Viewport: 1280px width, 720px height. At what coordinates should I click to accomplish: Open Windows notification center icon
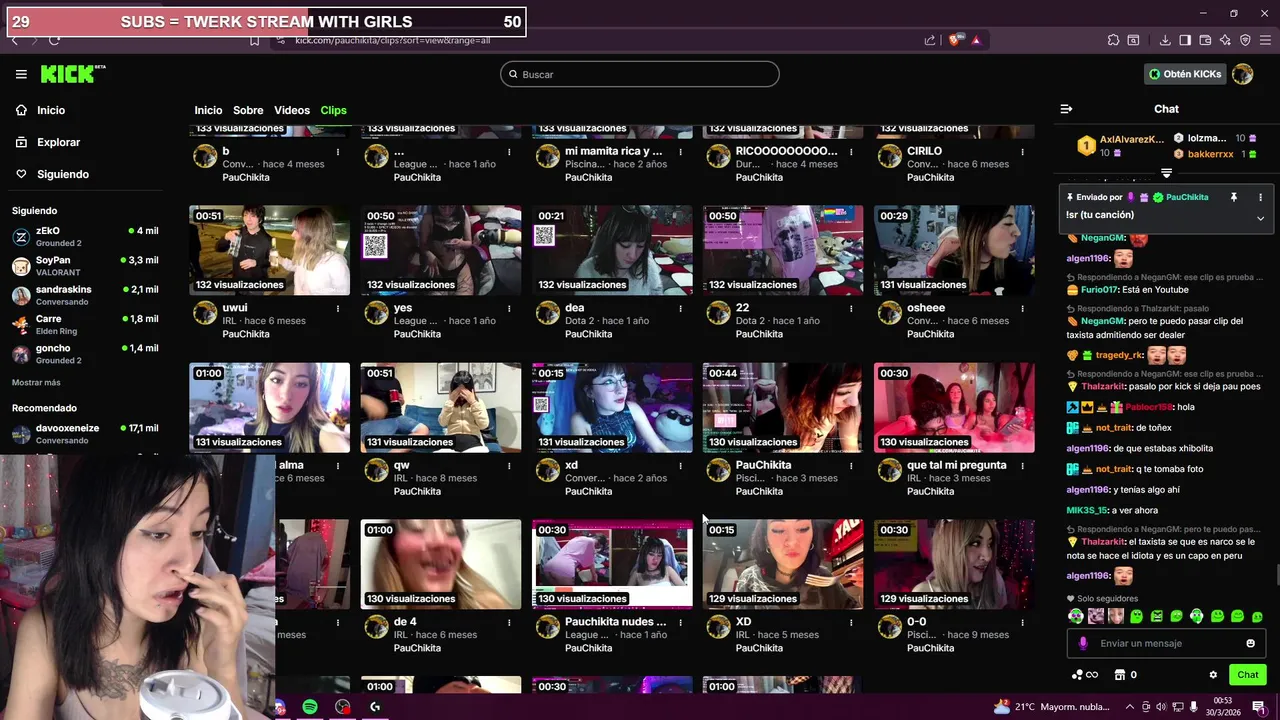point(1259,707)
